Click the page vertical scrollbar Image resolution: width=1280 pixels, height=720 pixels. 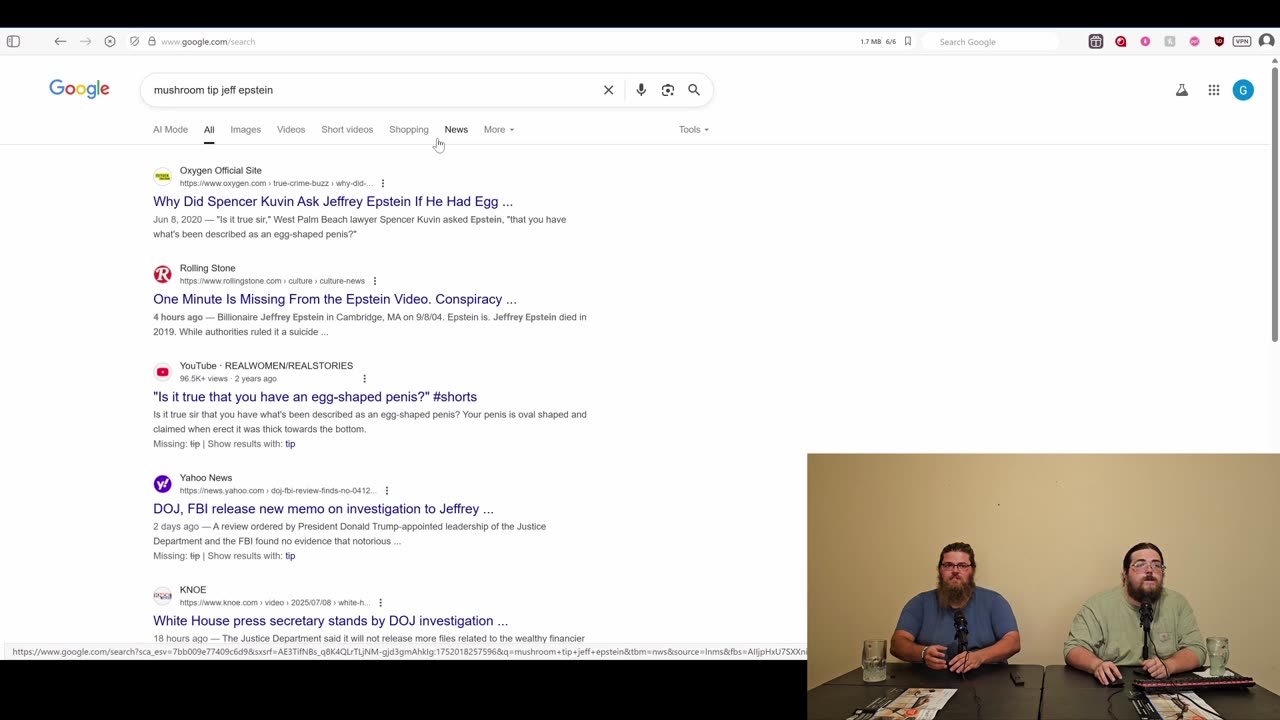point(1274,200)
